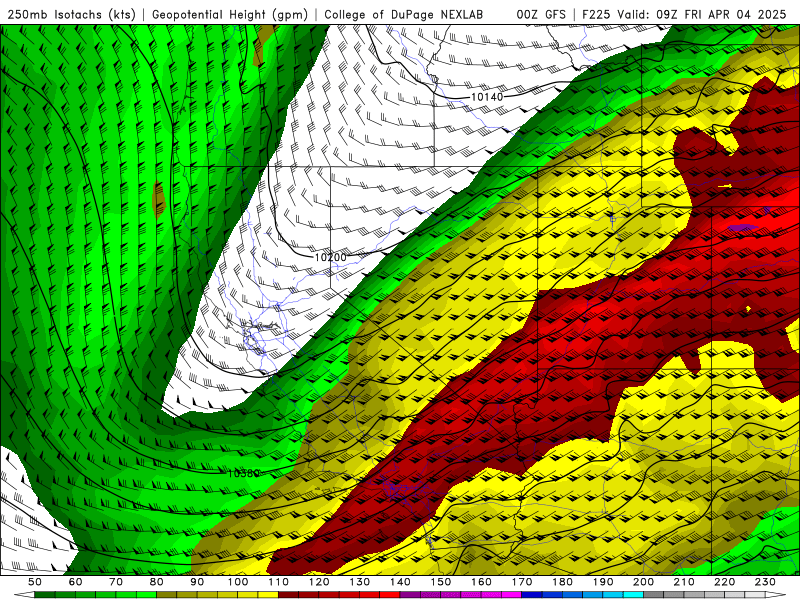Click the 220 value on the color scale
800x600 pixels.
coord(724,582)
